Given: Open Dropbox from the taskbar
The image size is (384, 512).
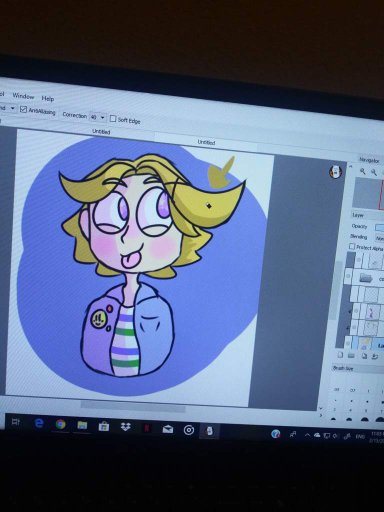Looking at the screenshot, I should pos(125,426).
